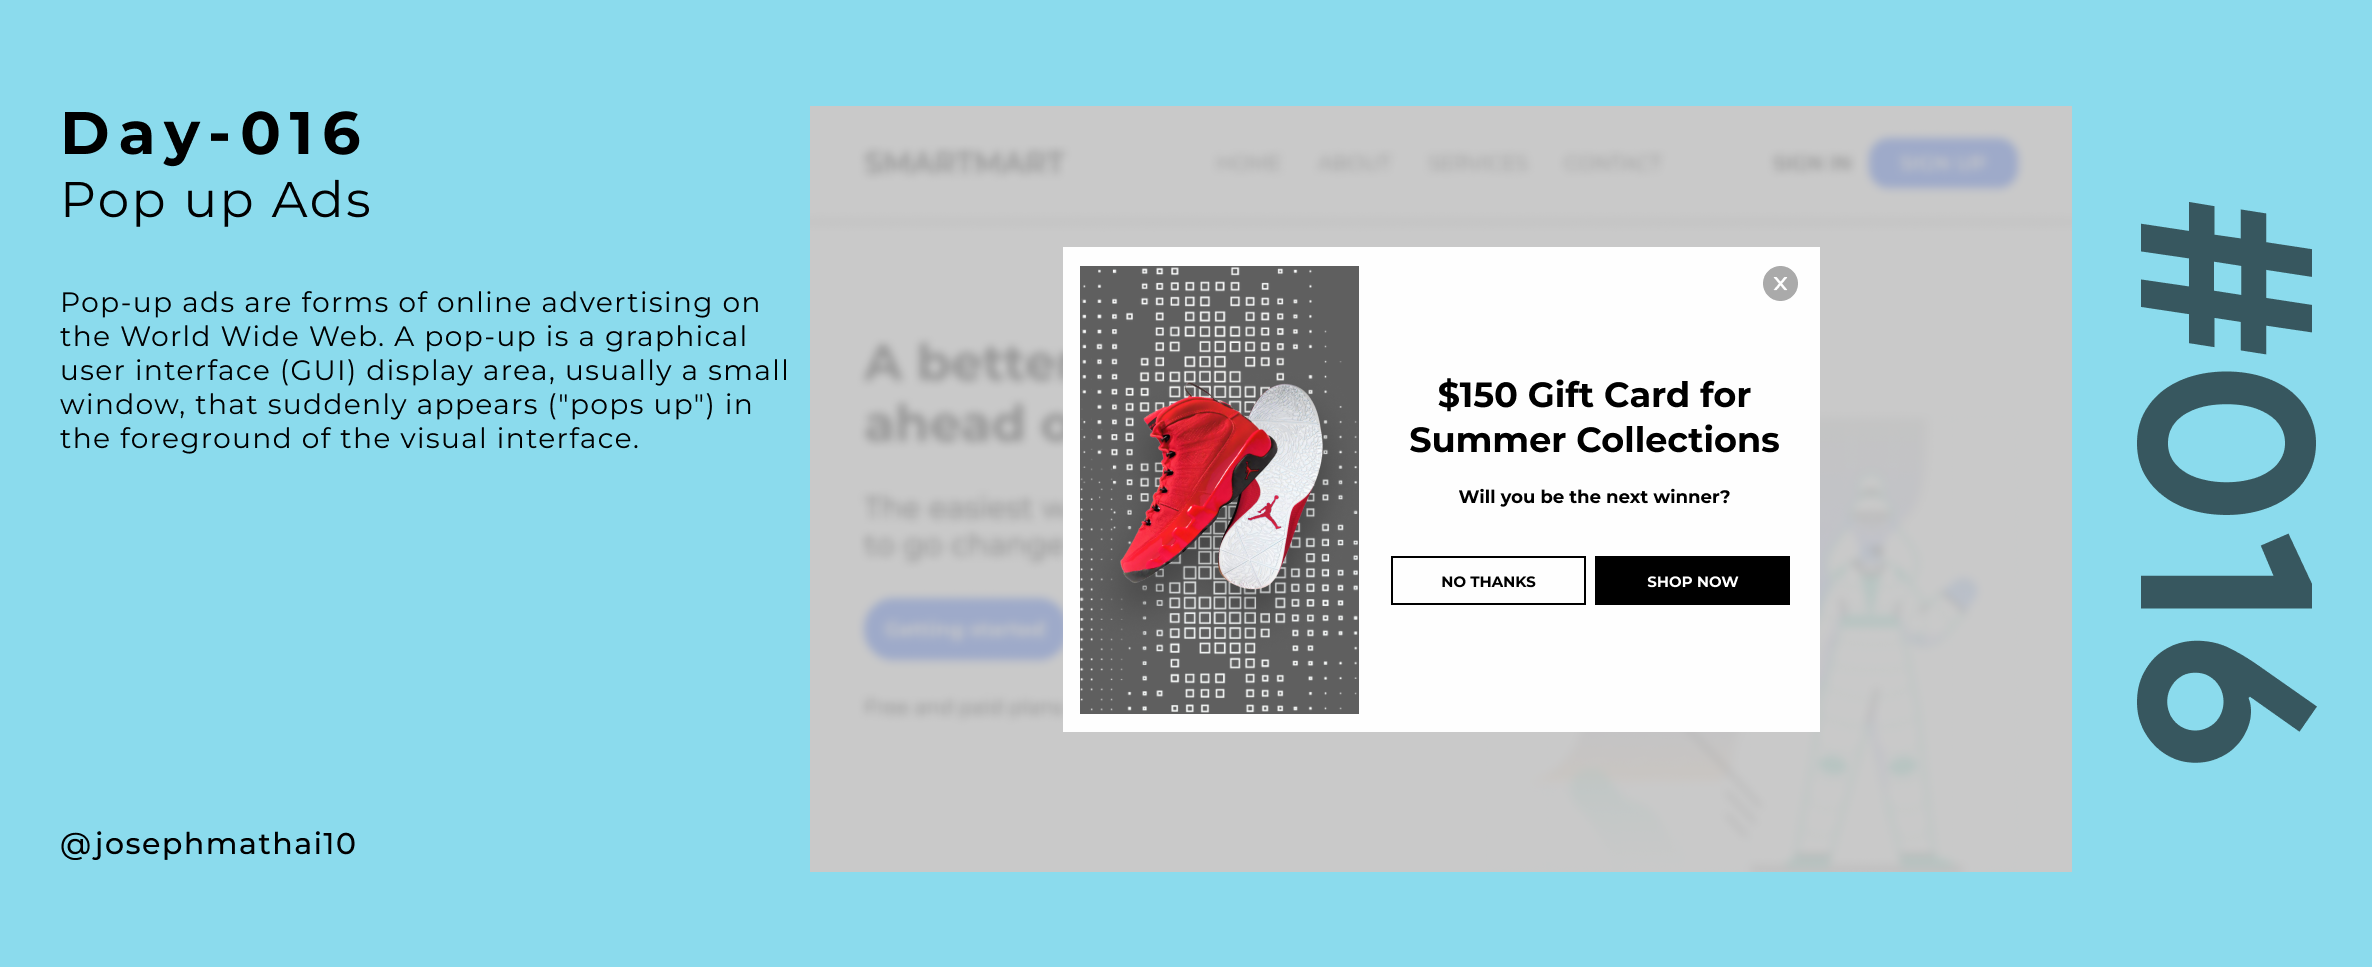Click the Jordan Jumpman logo on shoe sole
2372x967 pixels.
tap(1265, 512)
